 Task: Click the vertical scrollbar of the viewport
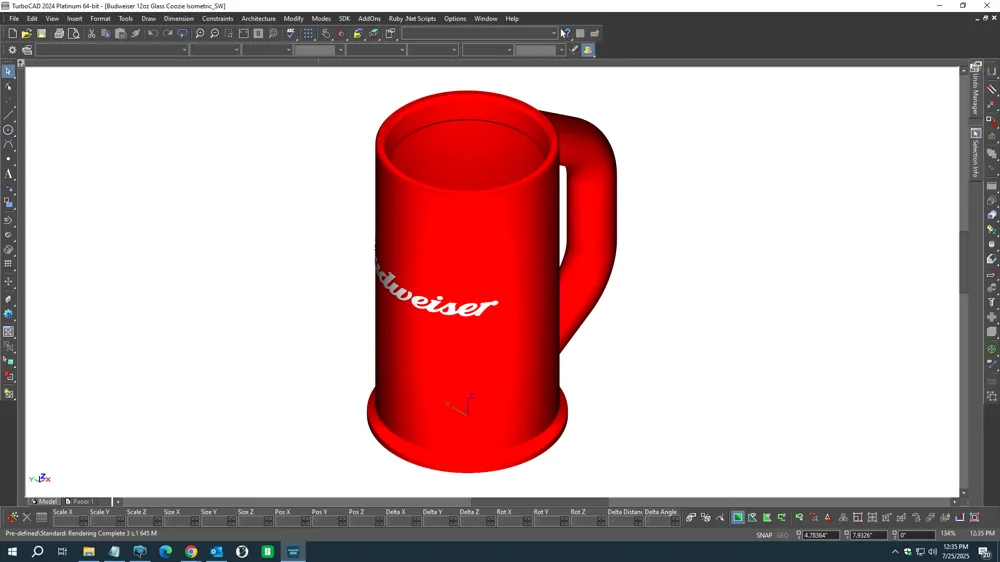tap(963, 281)
